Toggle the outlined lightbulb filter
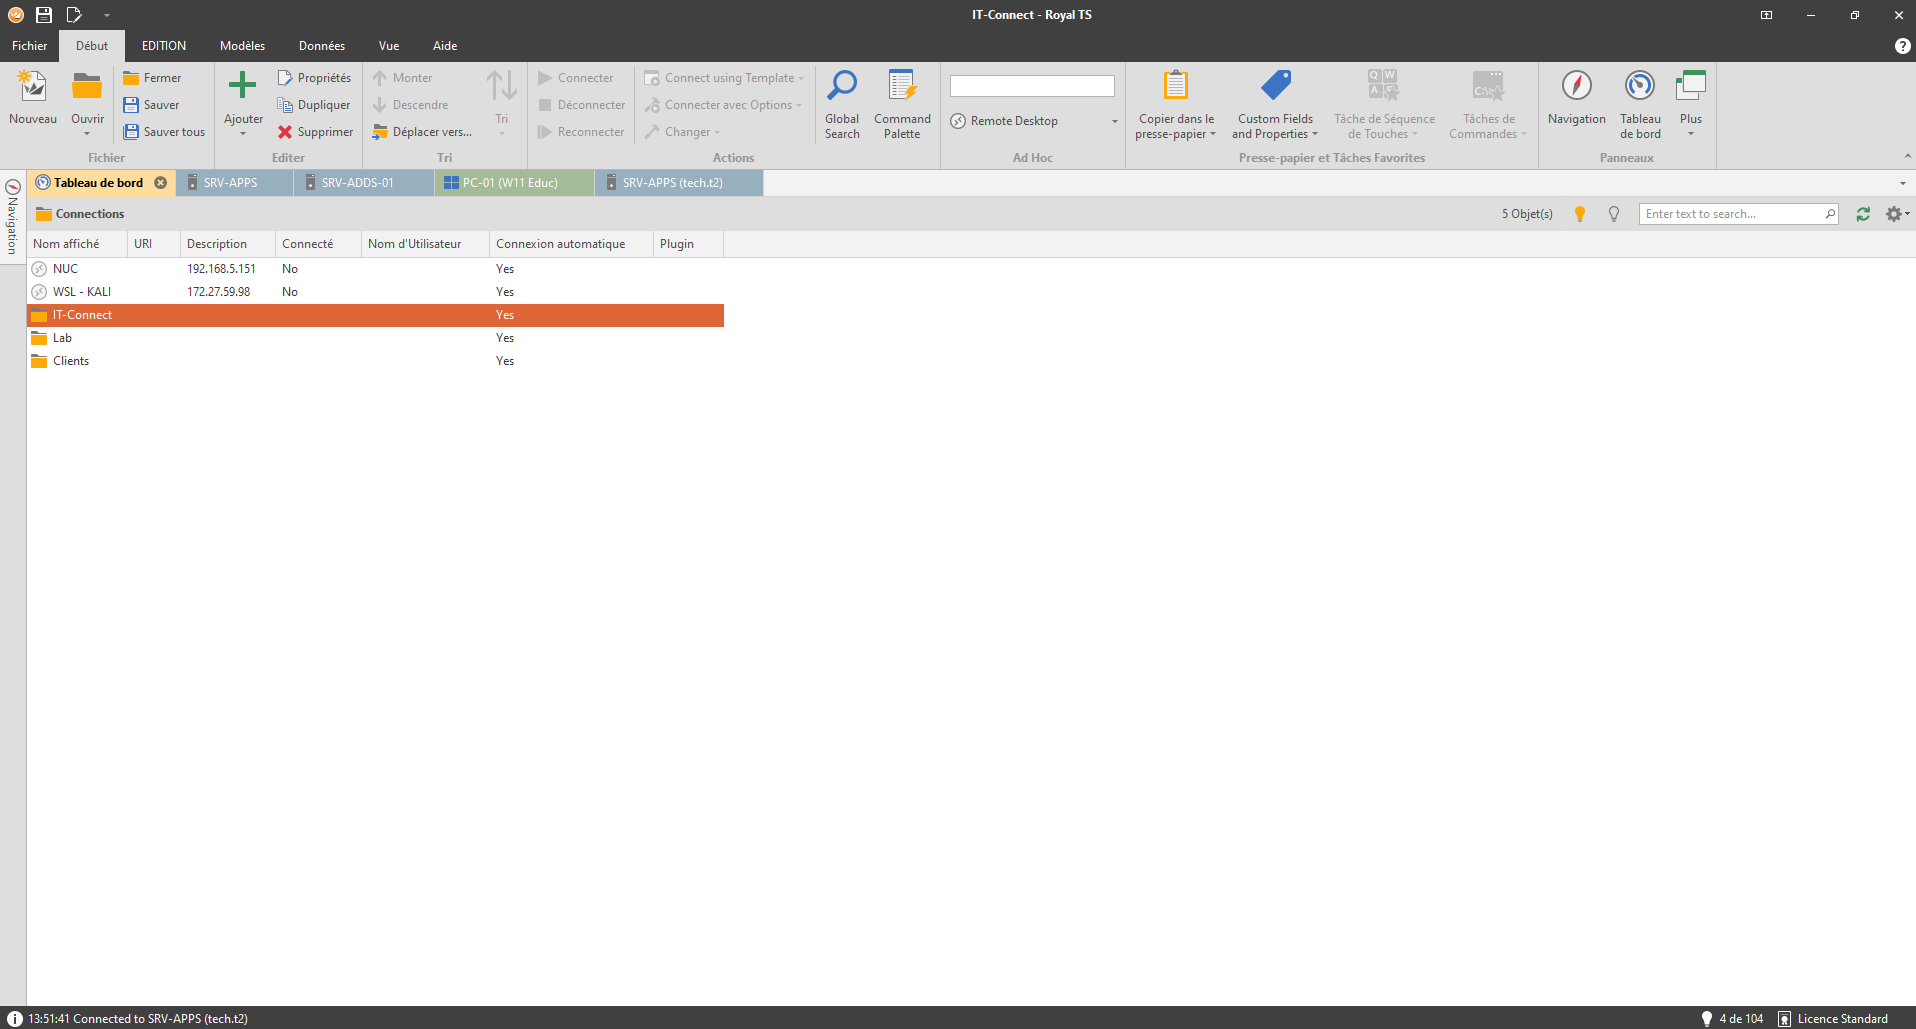This screenshot has width=1916, height=1029. (x=1613, y=214)
